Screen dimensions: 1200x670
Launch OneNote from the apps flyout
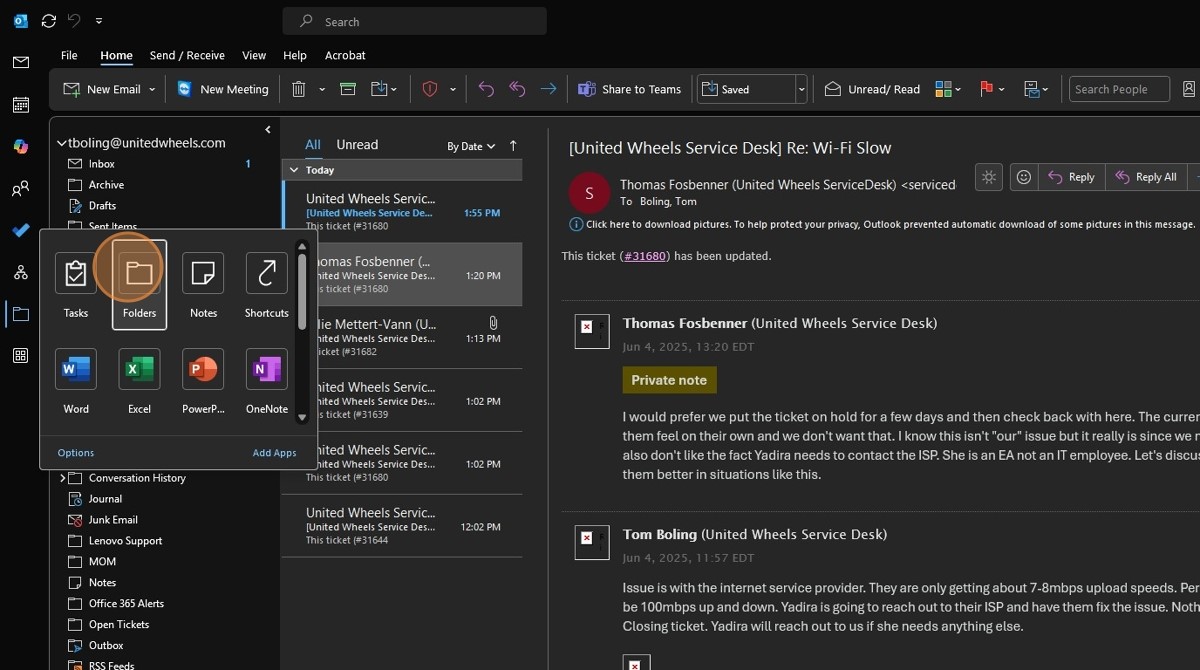coord(266,381)
